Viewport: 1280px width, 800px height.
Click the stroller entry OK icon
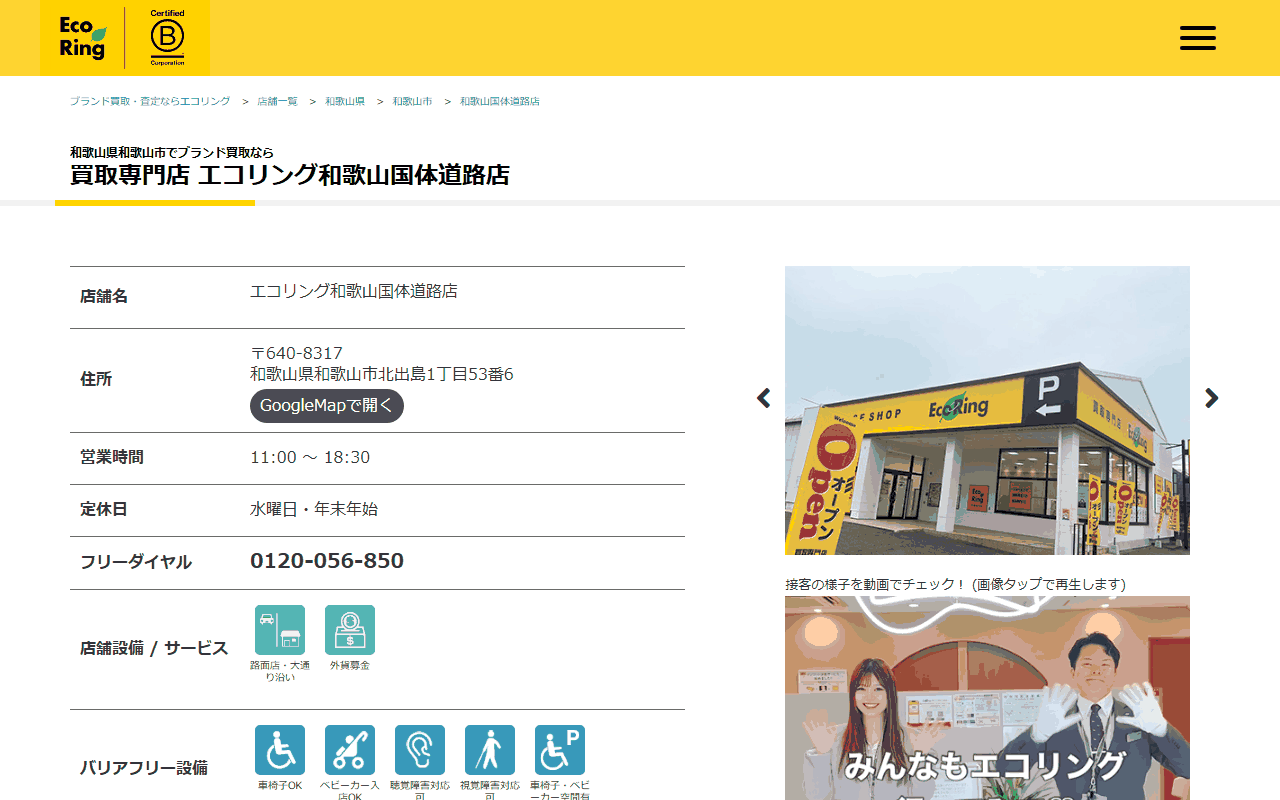[x=350, y=750]
